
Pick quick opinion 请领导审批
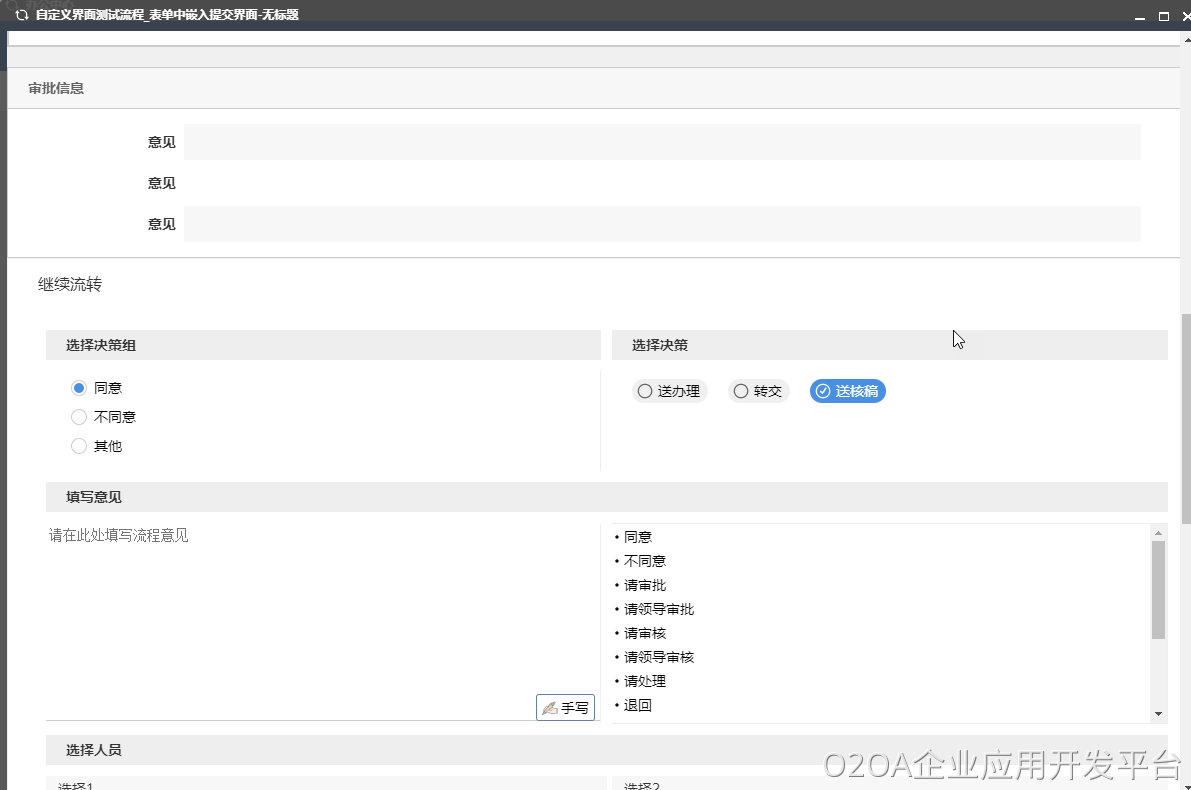tap(658, 609)
